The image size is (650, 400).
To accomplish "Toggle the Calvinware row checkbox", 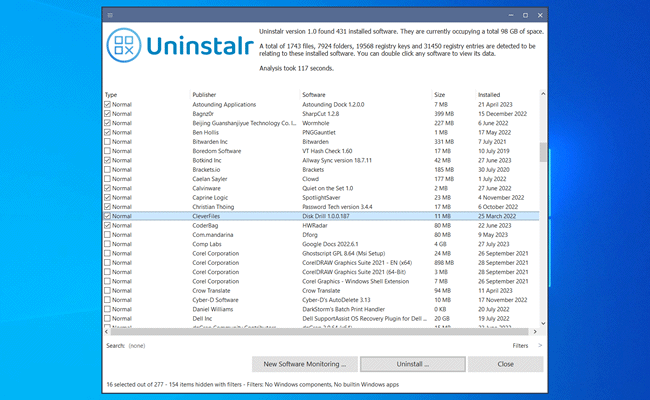I will point(107,188).
